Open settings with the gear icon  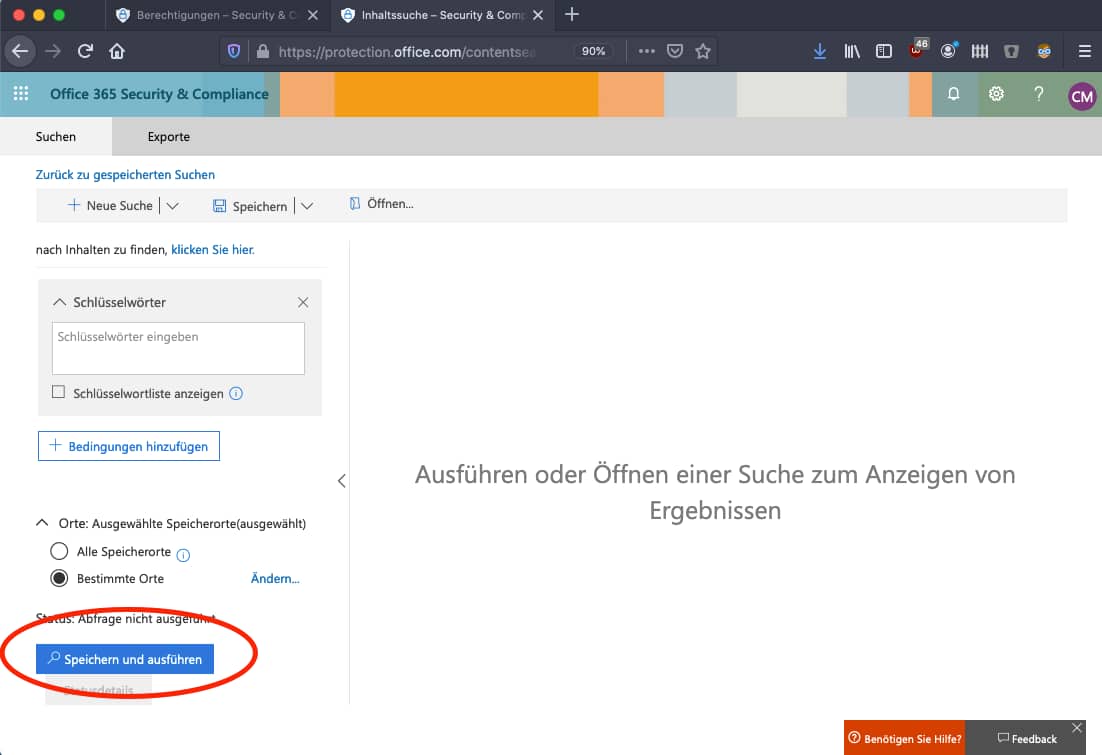pyautogui.click(x=996, y=93)
